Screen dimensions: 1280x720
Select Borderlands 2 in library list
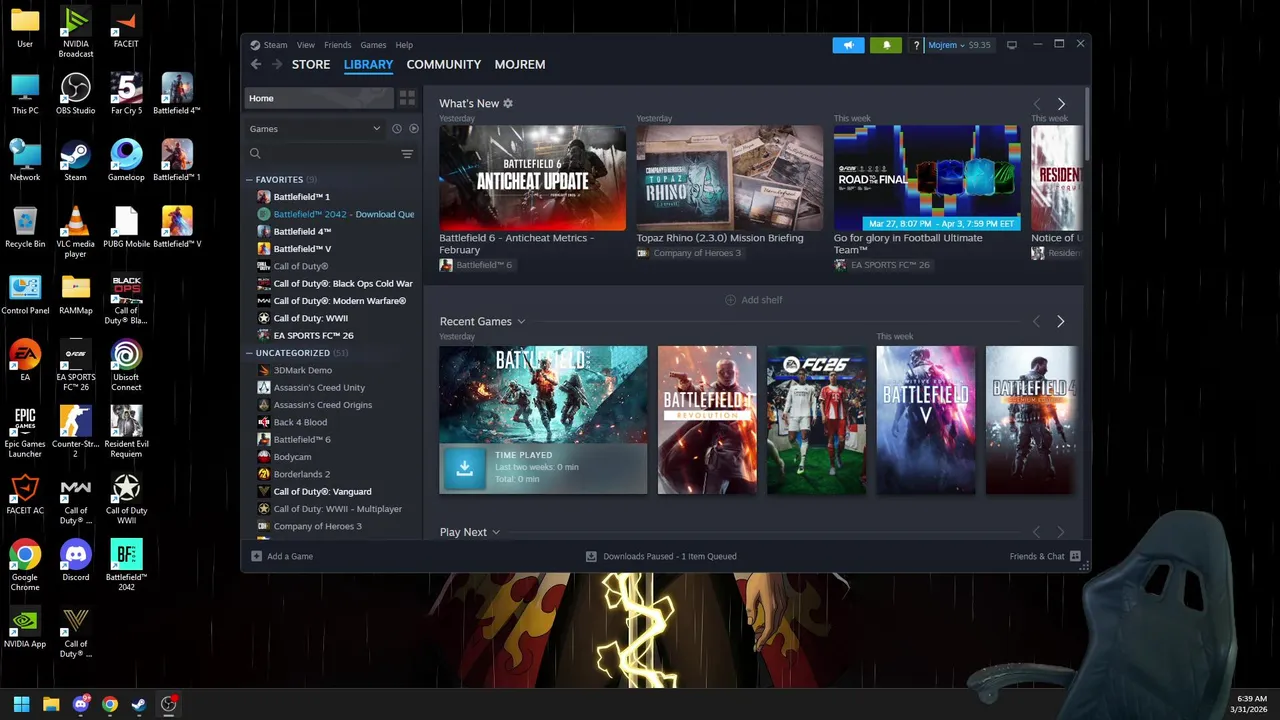(x=302, y=474)
